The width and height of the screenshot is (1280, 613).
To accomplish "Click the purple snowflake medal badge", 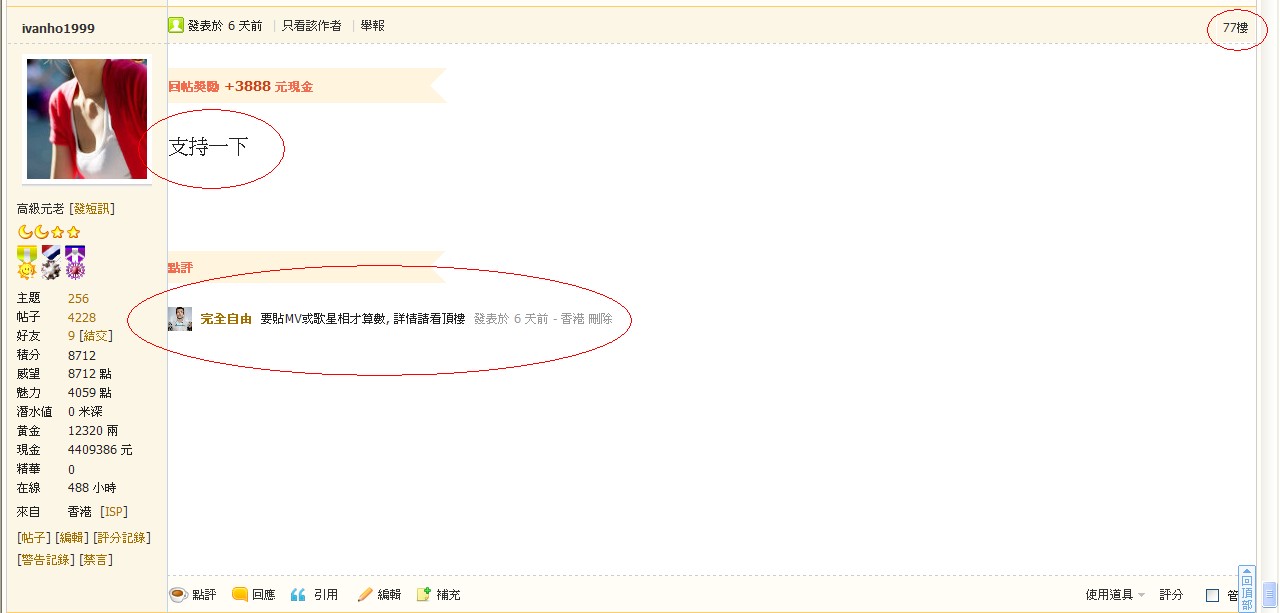I will [x=75, y=262].
